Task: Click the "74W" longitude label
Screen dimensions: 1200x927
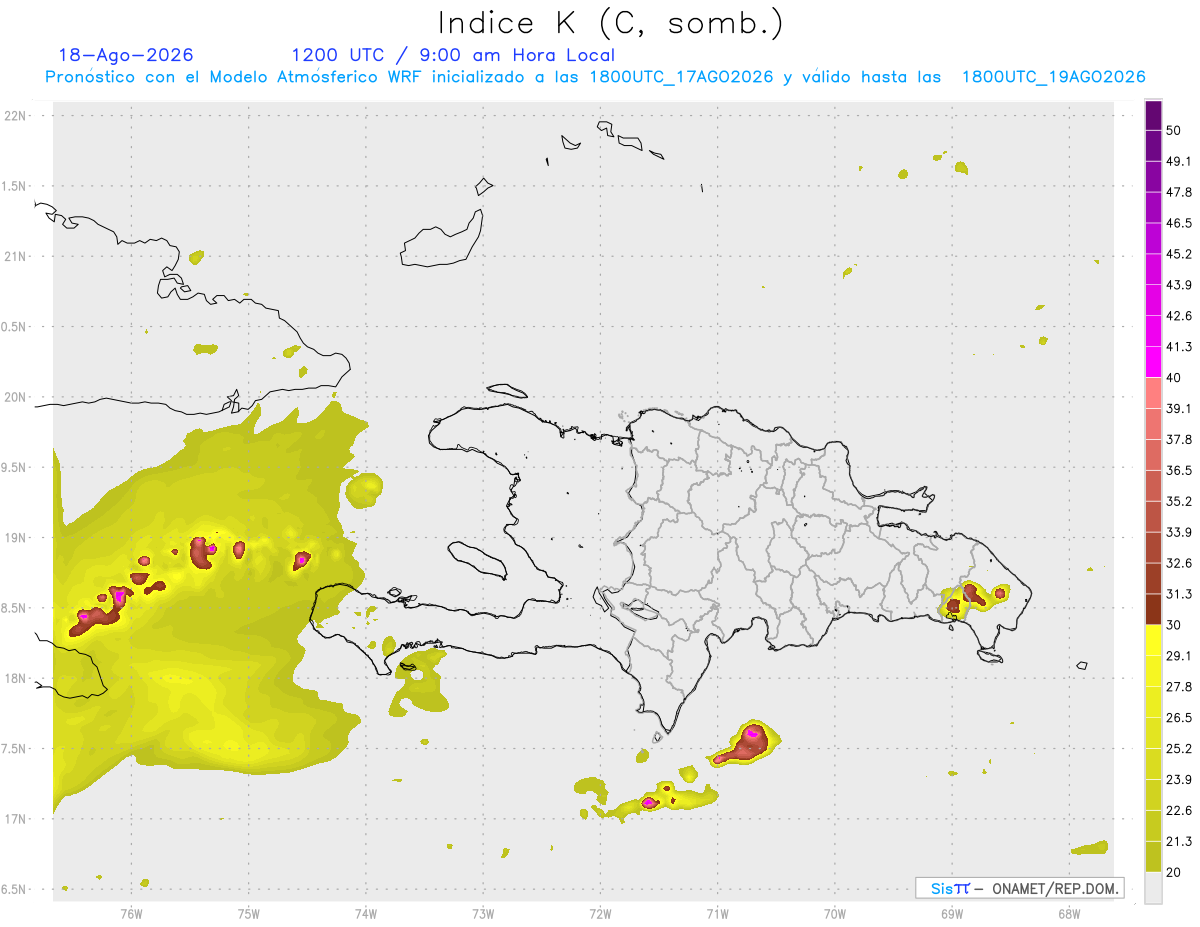Action: coord(366,913)
